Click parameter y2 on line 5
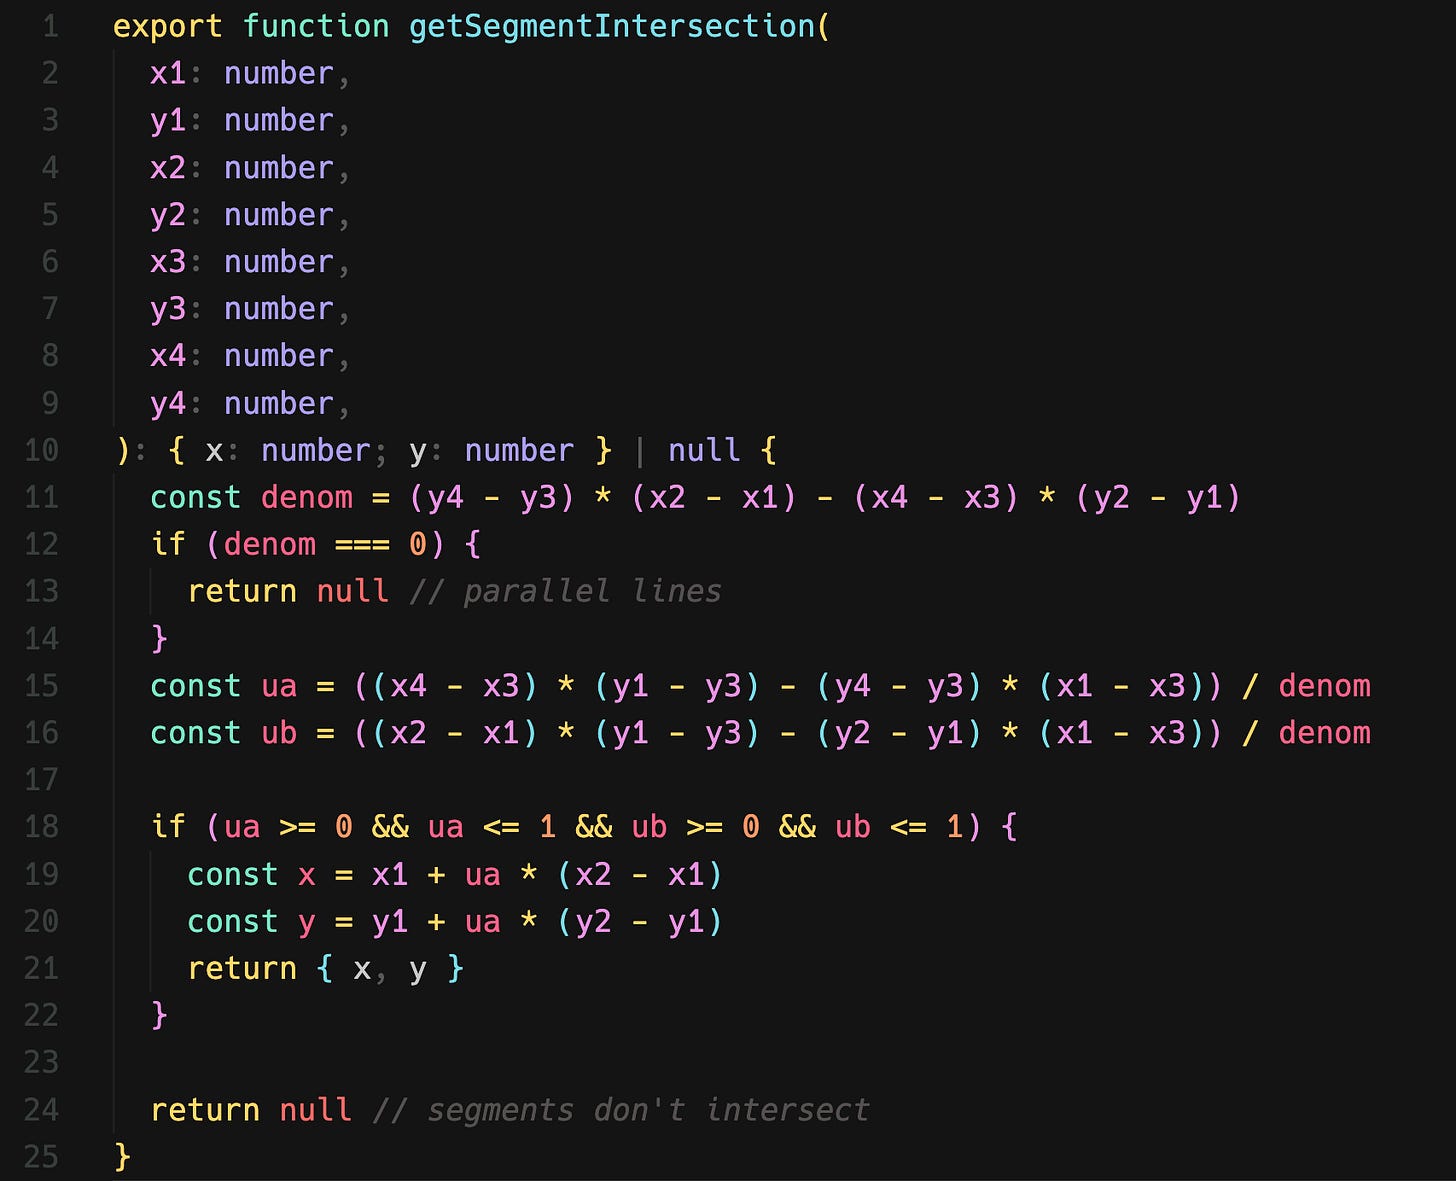Screen dimensions: 1456x1181 tap(168, 215)
